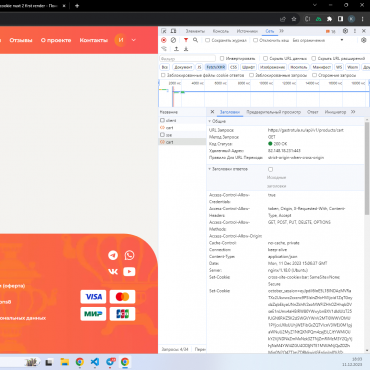The height and width of the screenshot is (370, 370).
Task: Filter requests by JS type
Action: [x=199, y=67]
